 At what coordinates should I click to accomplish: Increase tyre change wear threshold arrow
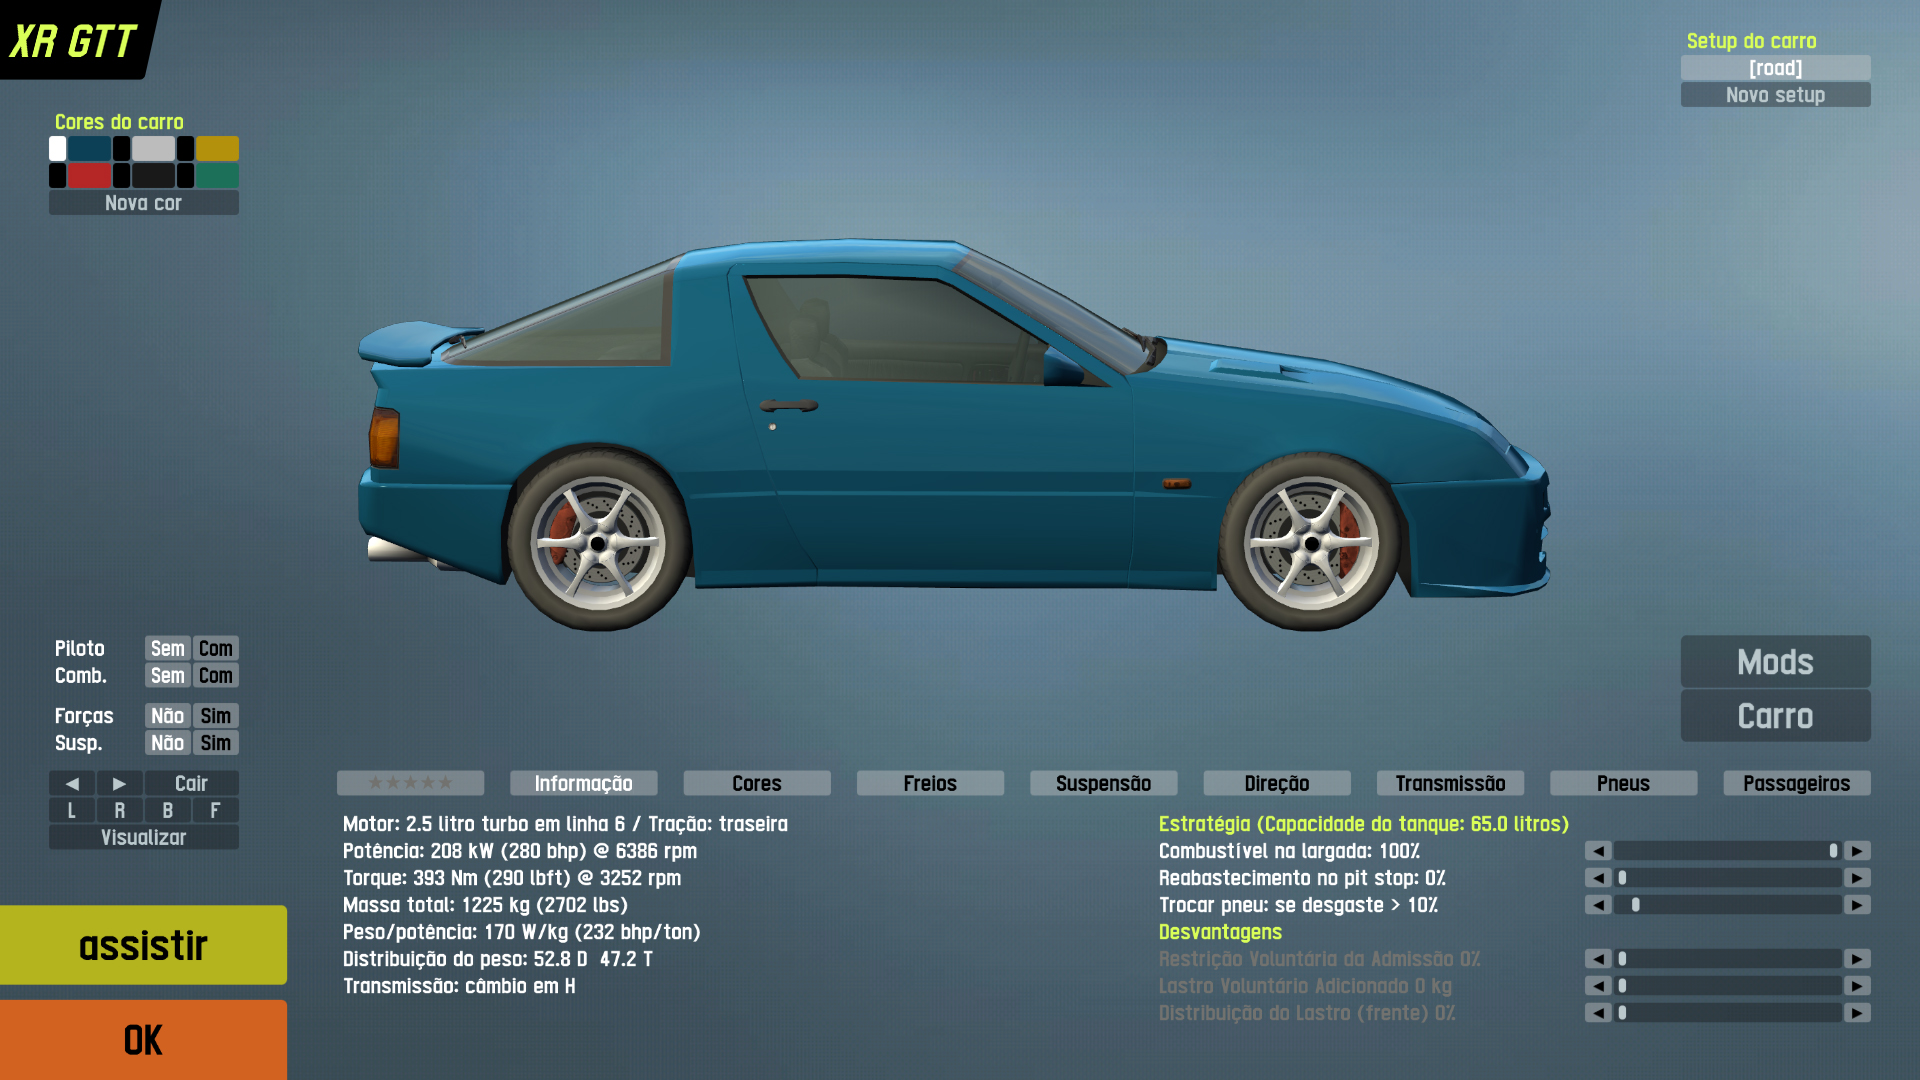click(1857, 905)
